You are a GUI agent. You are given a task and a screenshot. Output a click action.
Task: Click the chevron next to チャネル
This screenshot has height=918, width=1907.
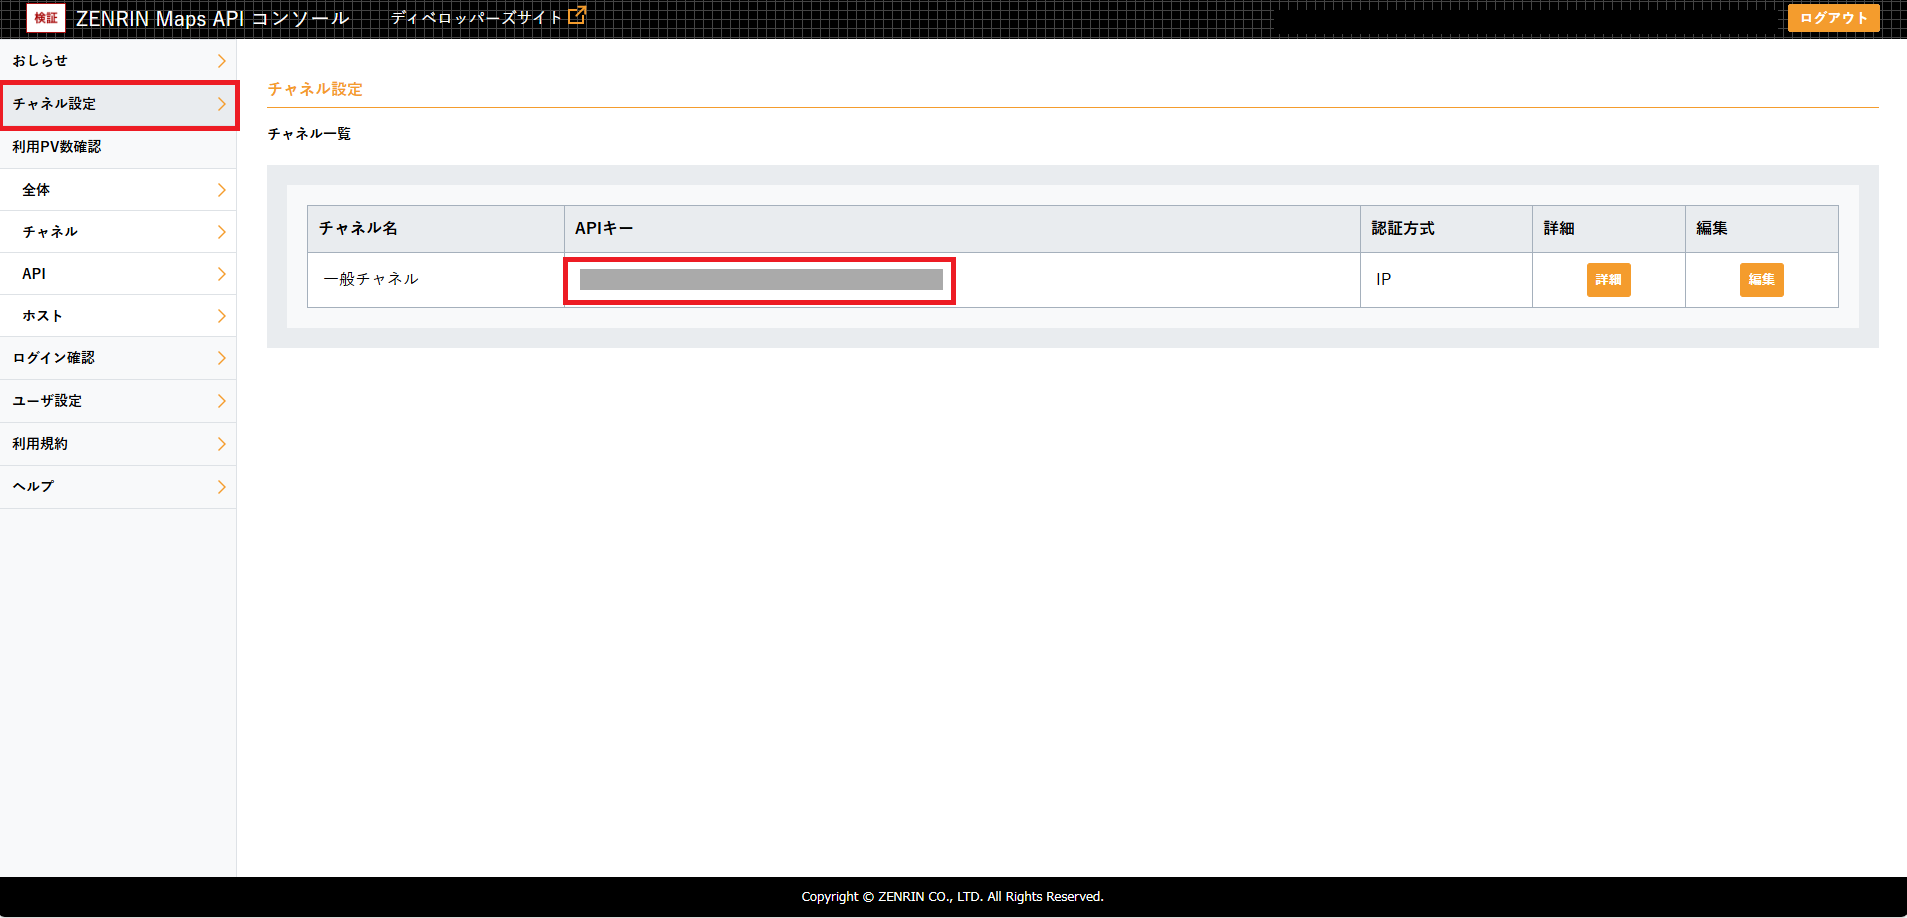tap(221, 231)
